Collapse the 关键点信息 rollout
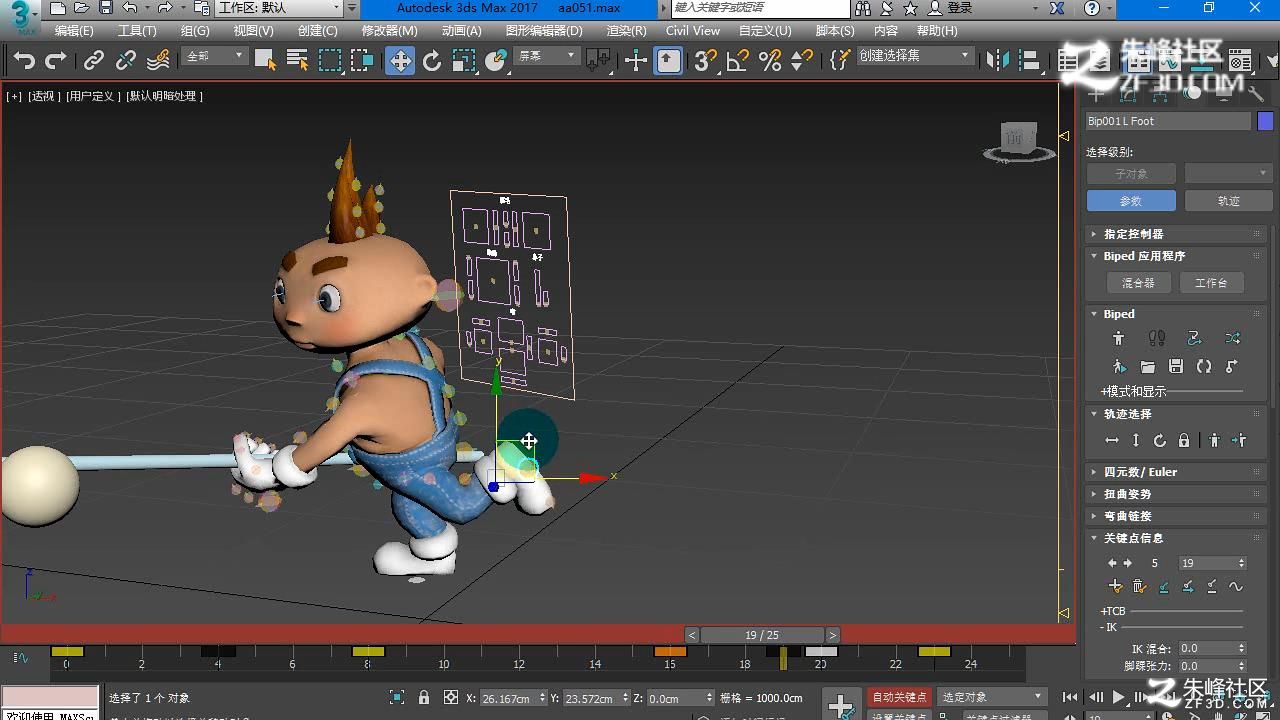This screenshot has height=720, width=1280. [1176, 538]
